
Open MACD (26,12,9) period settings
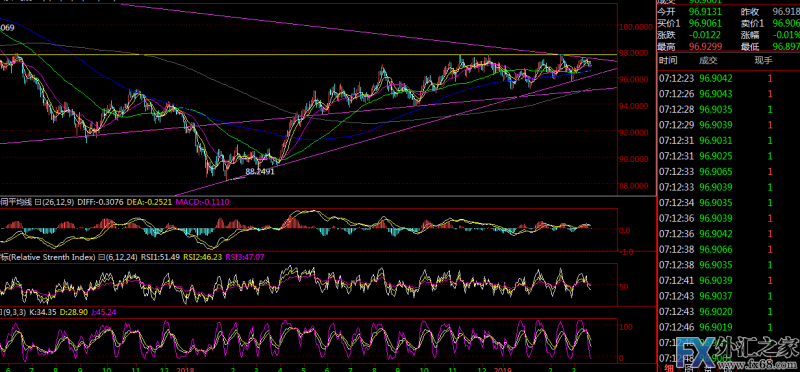55,202
